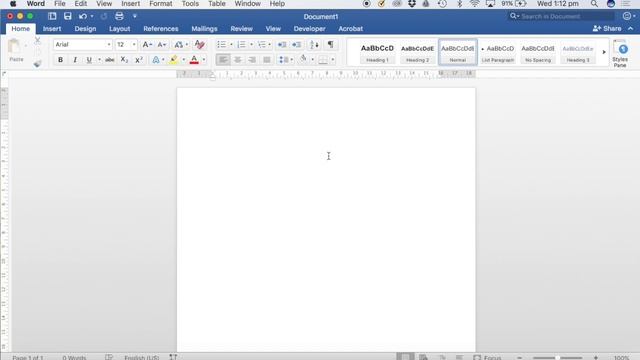Click the Text Effects outlined A icon
Viewport: 640px width, 360px height.
156,60
